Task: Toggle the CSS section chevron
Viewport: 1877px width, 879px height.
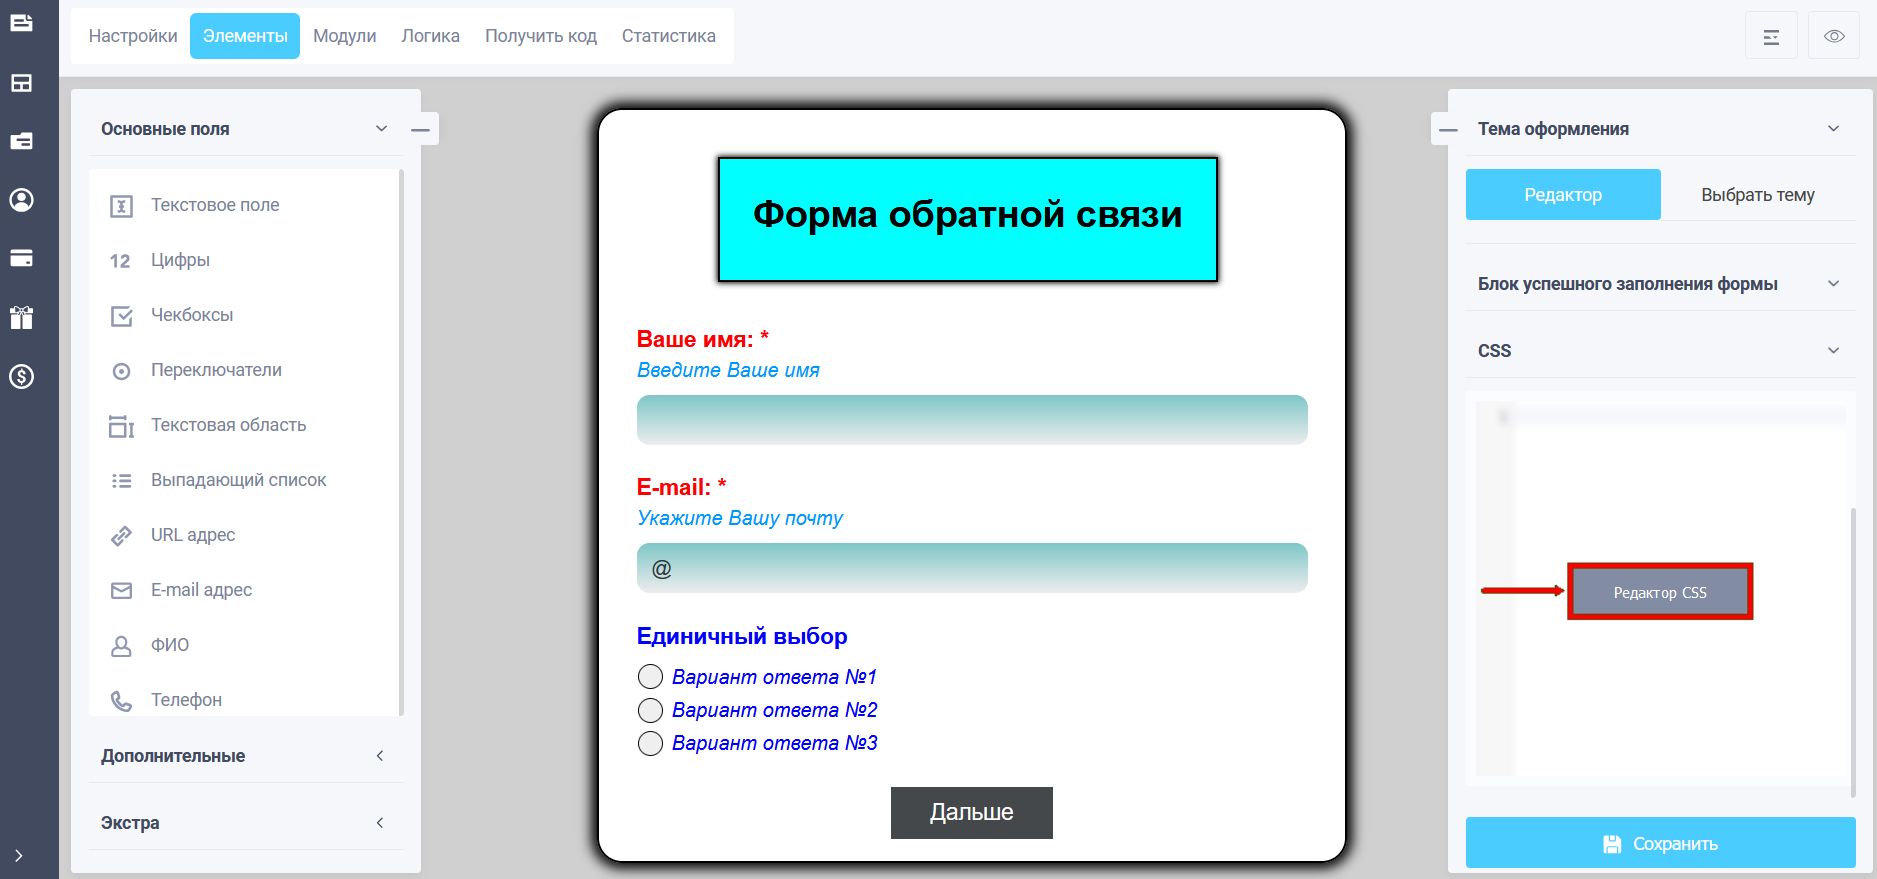Action: (x=1833, y=350)
